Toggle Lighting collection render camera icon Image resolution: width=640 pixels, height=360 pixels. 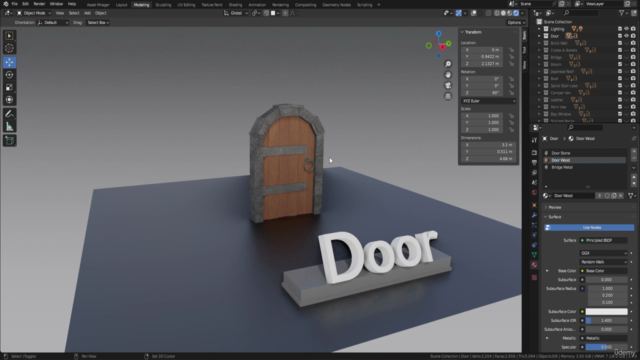[x=633, y=29]
